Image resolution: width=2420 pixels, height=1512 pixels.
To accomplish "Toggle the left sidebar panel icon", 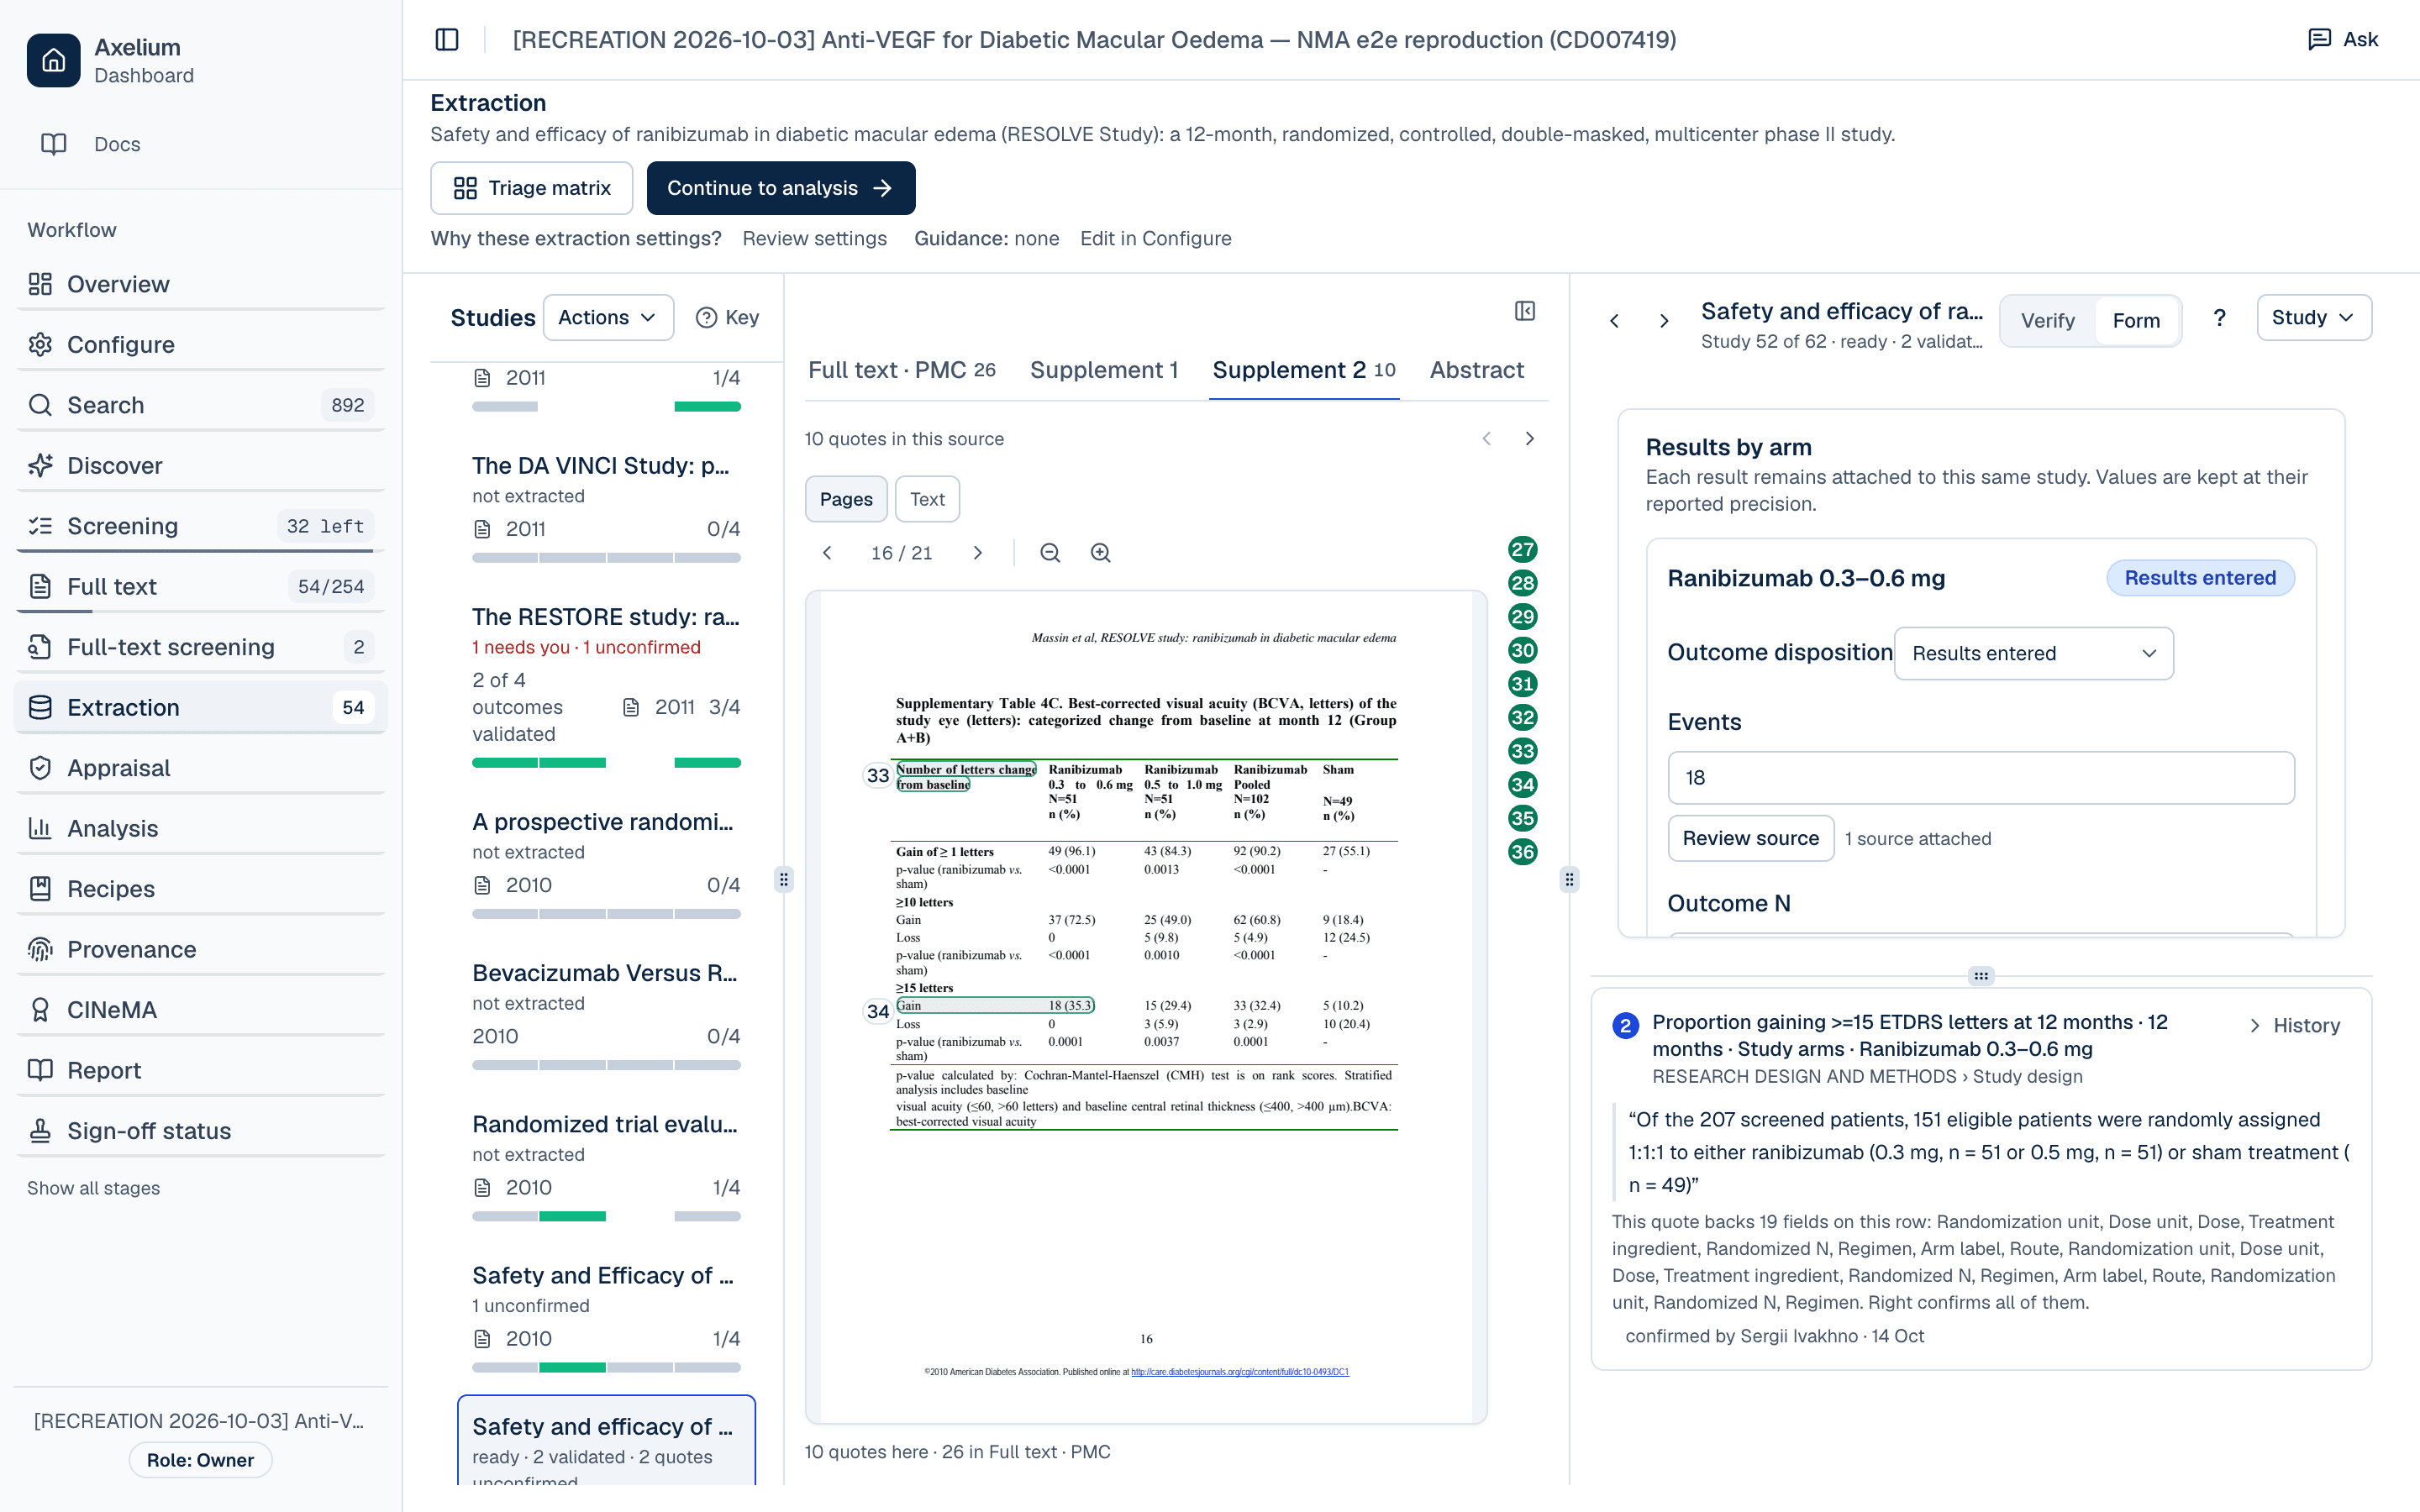I will pos(447,39).
